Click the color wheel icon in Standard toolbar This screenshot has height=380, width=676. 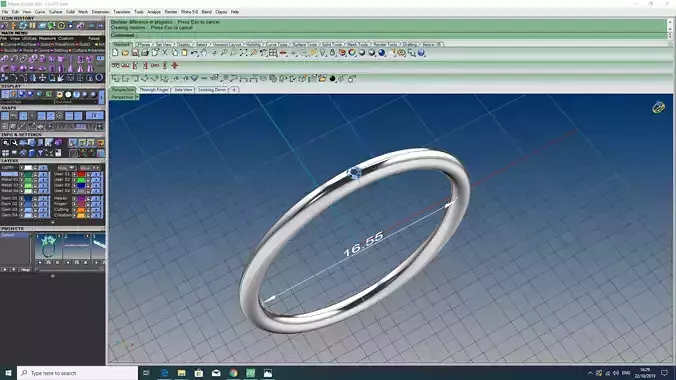352,53
